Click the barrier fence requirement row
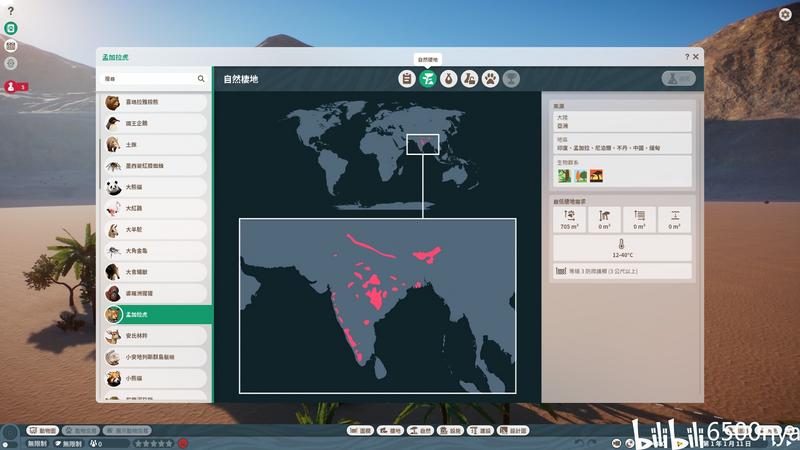Image resolution: width=800 pixels, height=450 pixels. pyautogui.click(x=622, y=271)
